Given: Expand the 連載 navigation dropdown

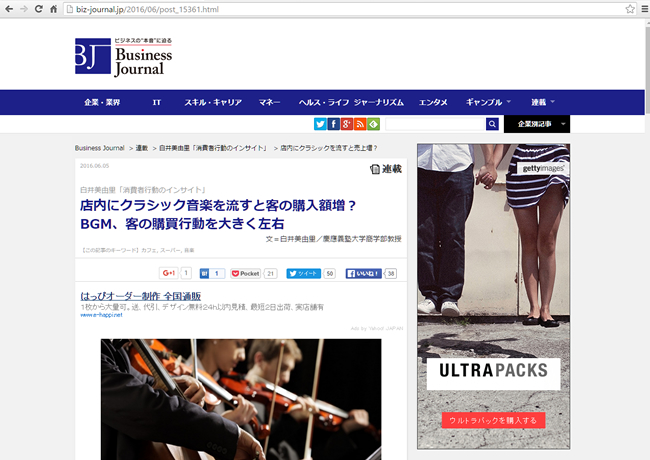Looking at the screenshot, I should pos(543,102).
